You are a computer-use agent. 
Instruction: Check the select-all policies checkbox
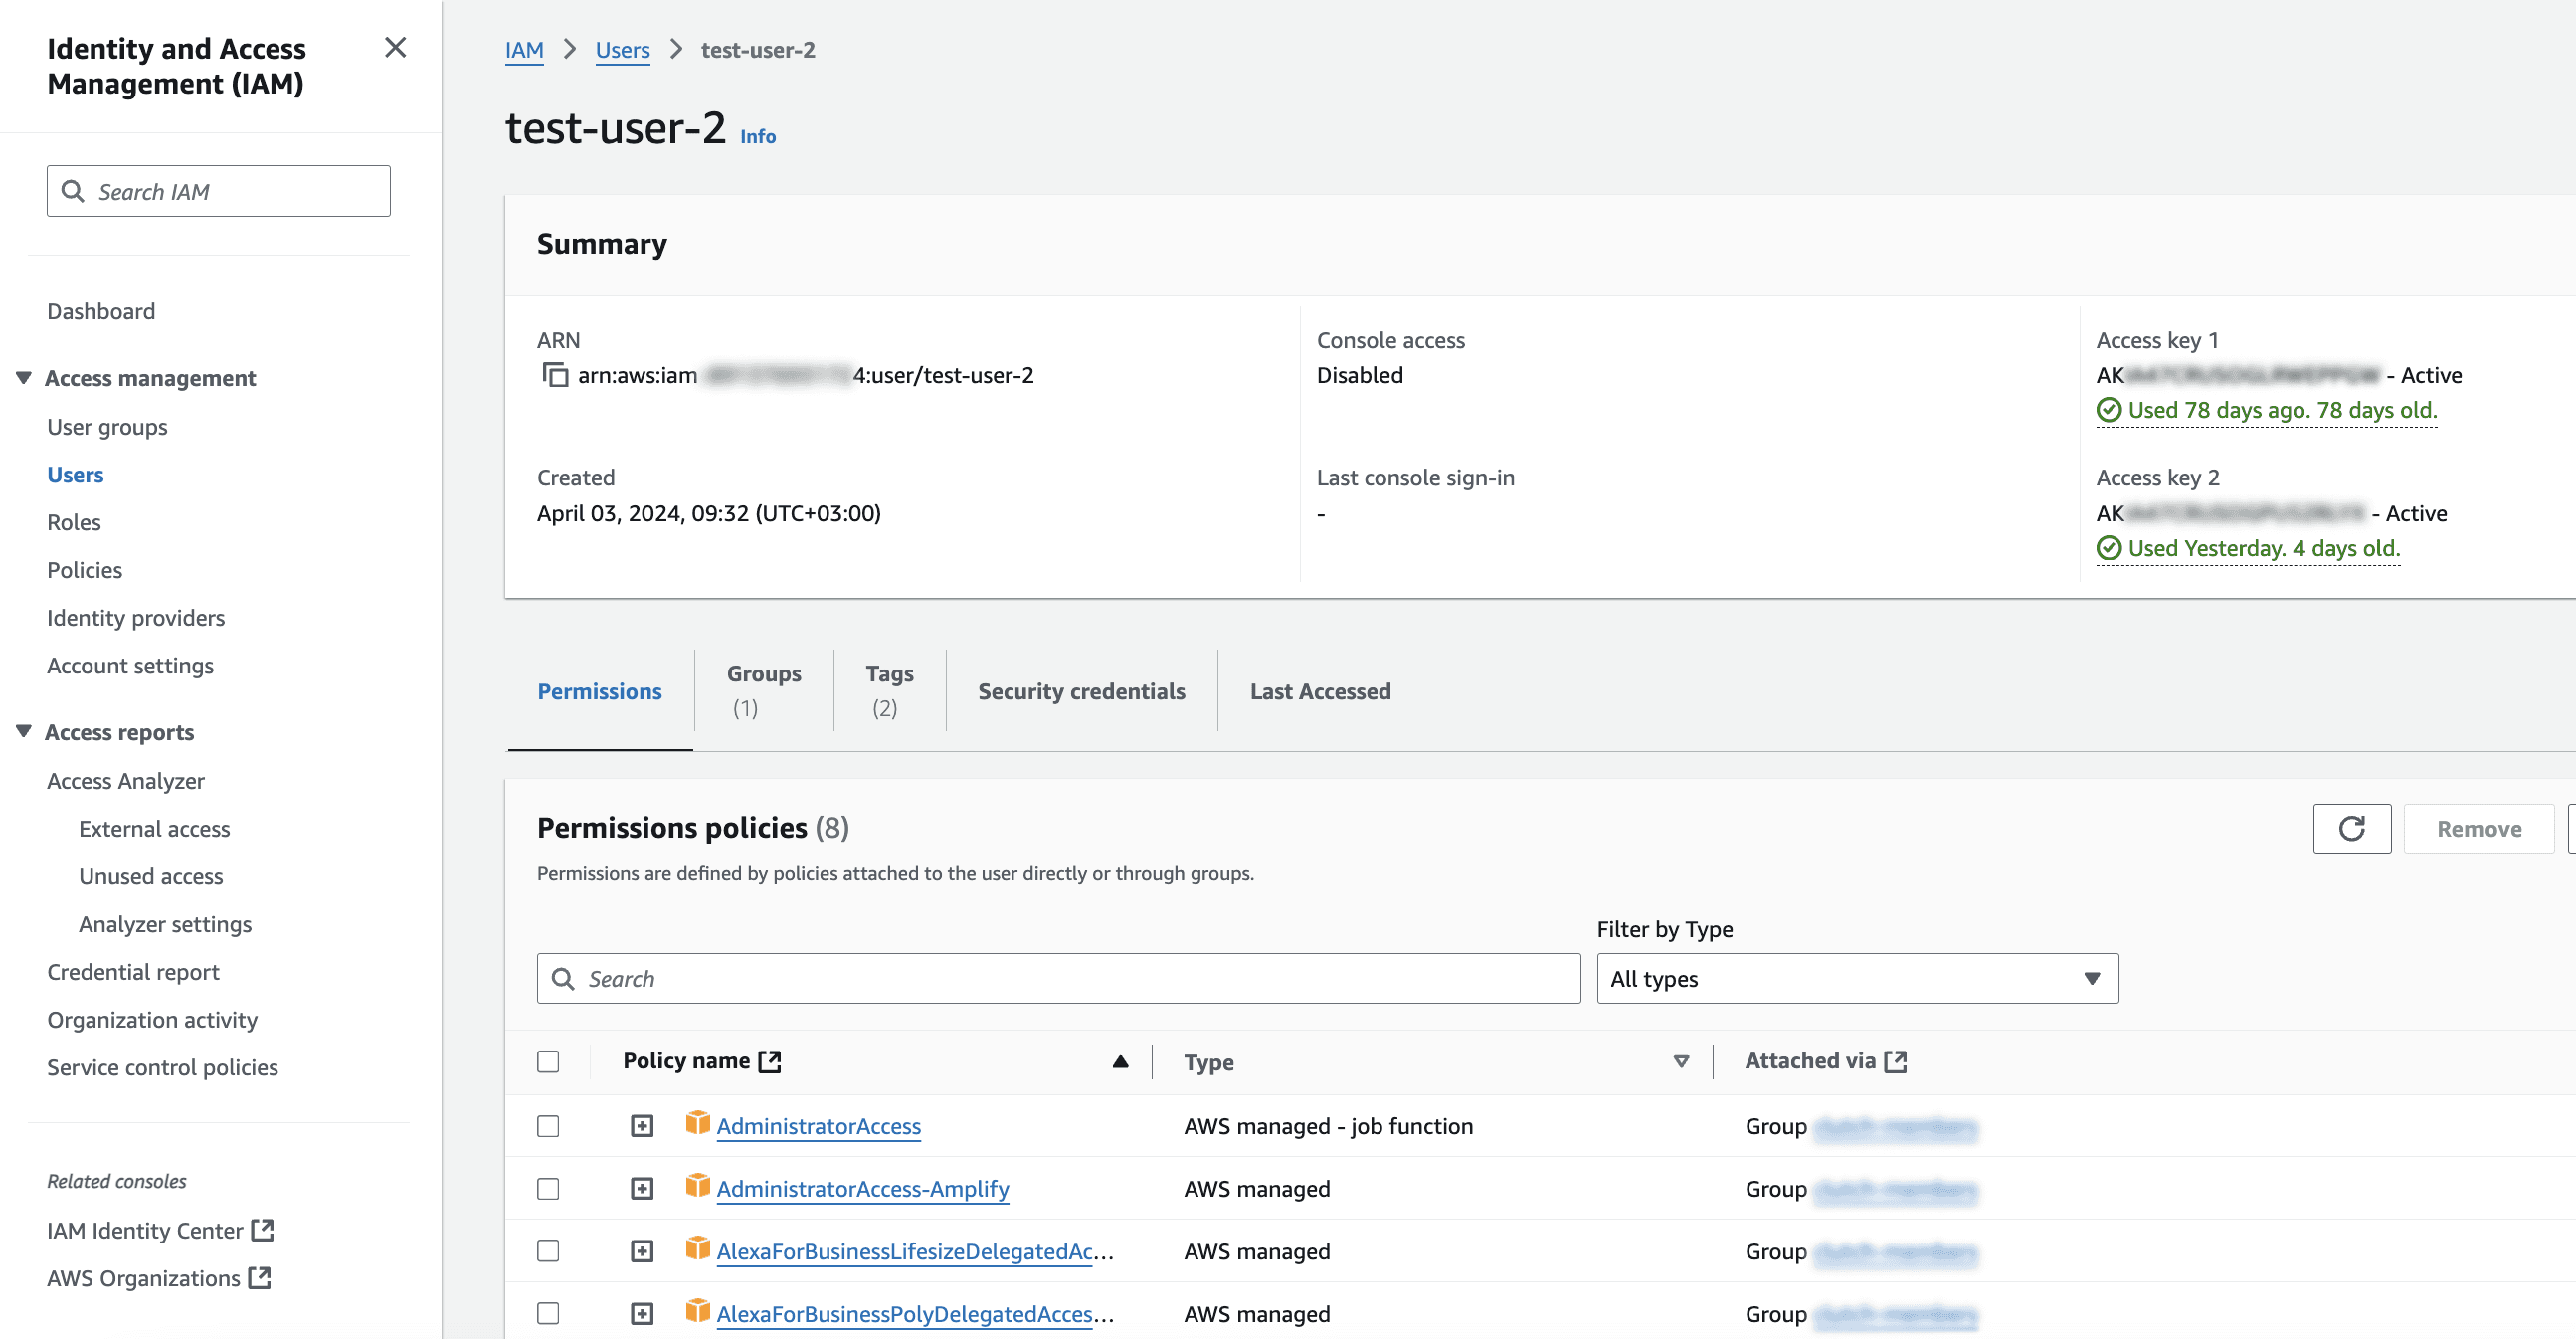click(548, 1061)
